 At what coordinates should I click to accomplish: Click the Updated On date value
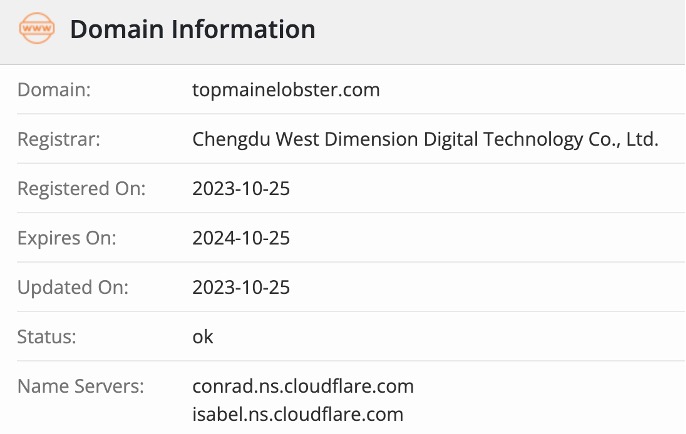pos(241,288)
